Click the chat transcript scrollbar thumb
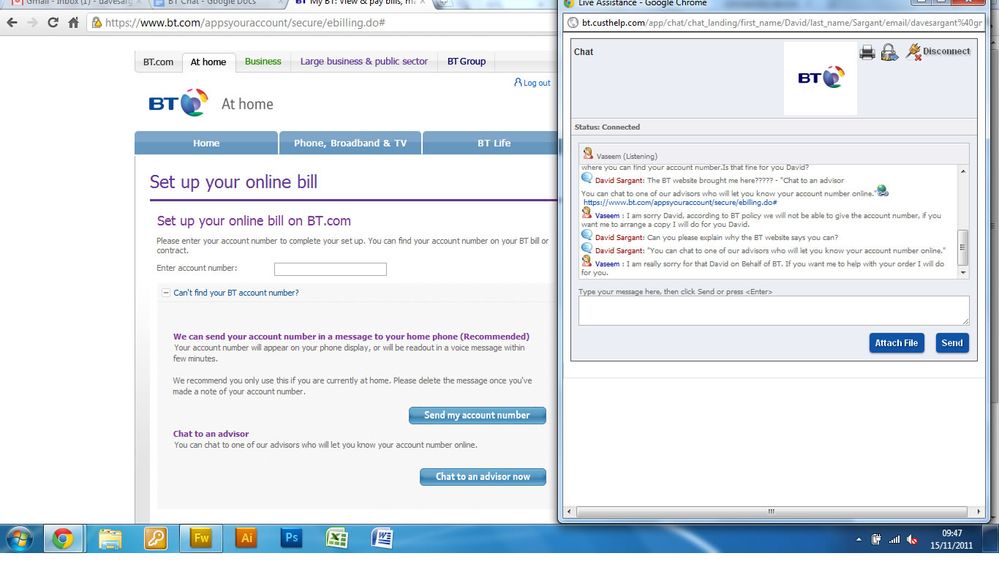This screenshot has height=562, width=999. (963, 247)
